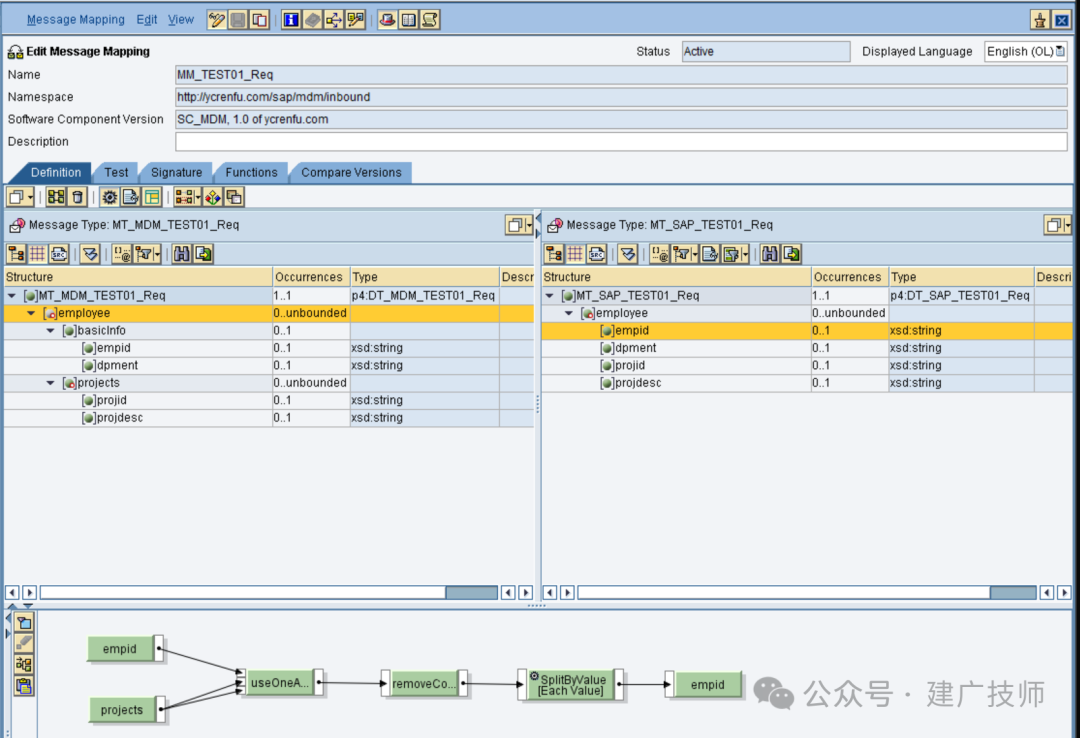The width and height of the screenshot is (1080, 738).
Task: Toggle the table grid view in source panel
Action: tap(37, 254)
